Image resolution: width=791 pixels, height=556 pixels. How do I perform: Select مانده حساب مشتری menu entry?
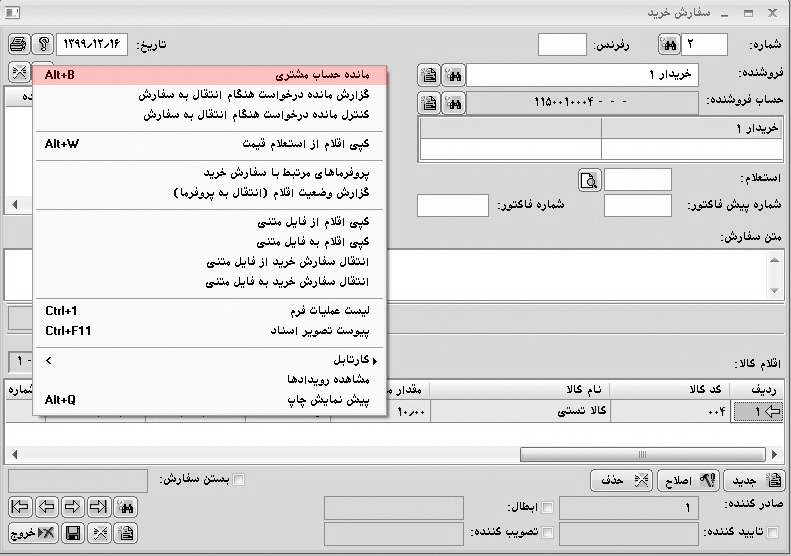210,75
